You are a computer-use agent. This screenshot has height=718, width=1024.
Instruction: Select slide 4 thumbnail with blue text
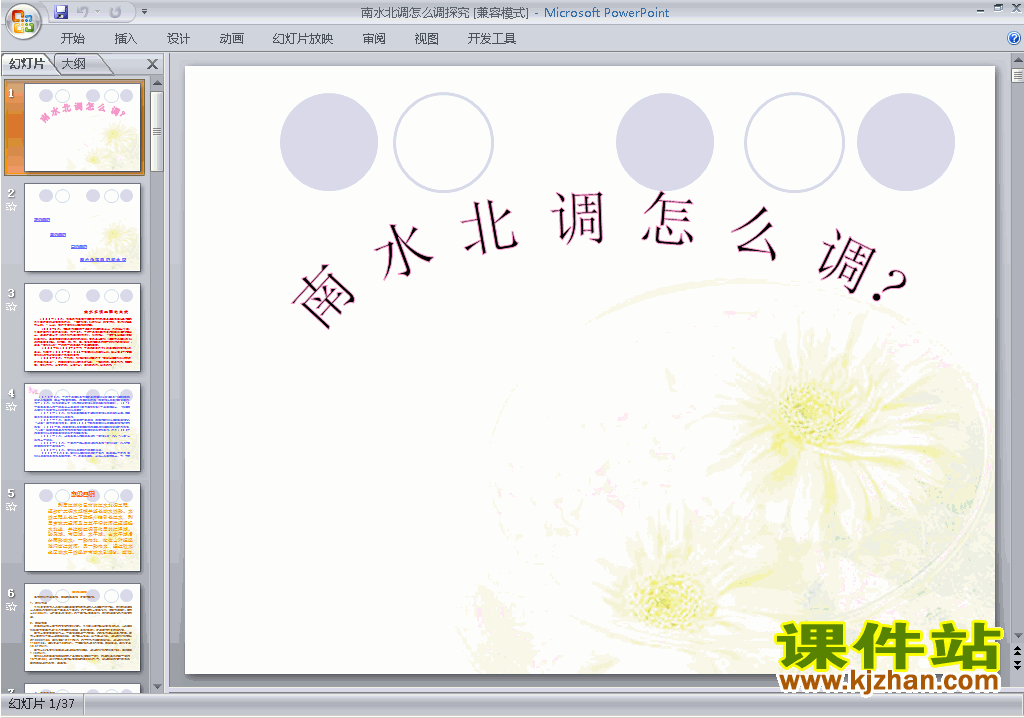[83, 427]
